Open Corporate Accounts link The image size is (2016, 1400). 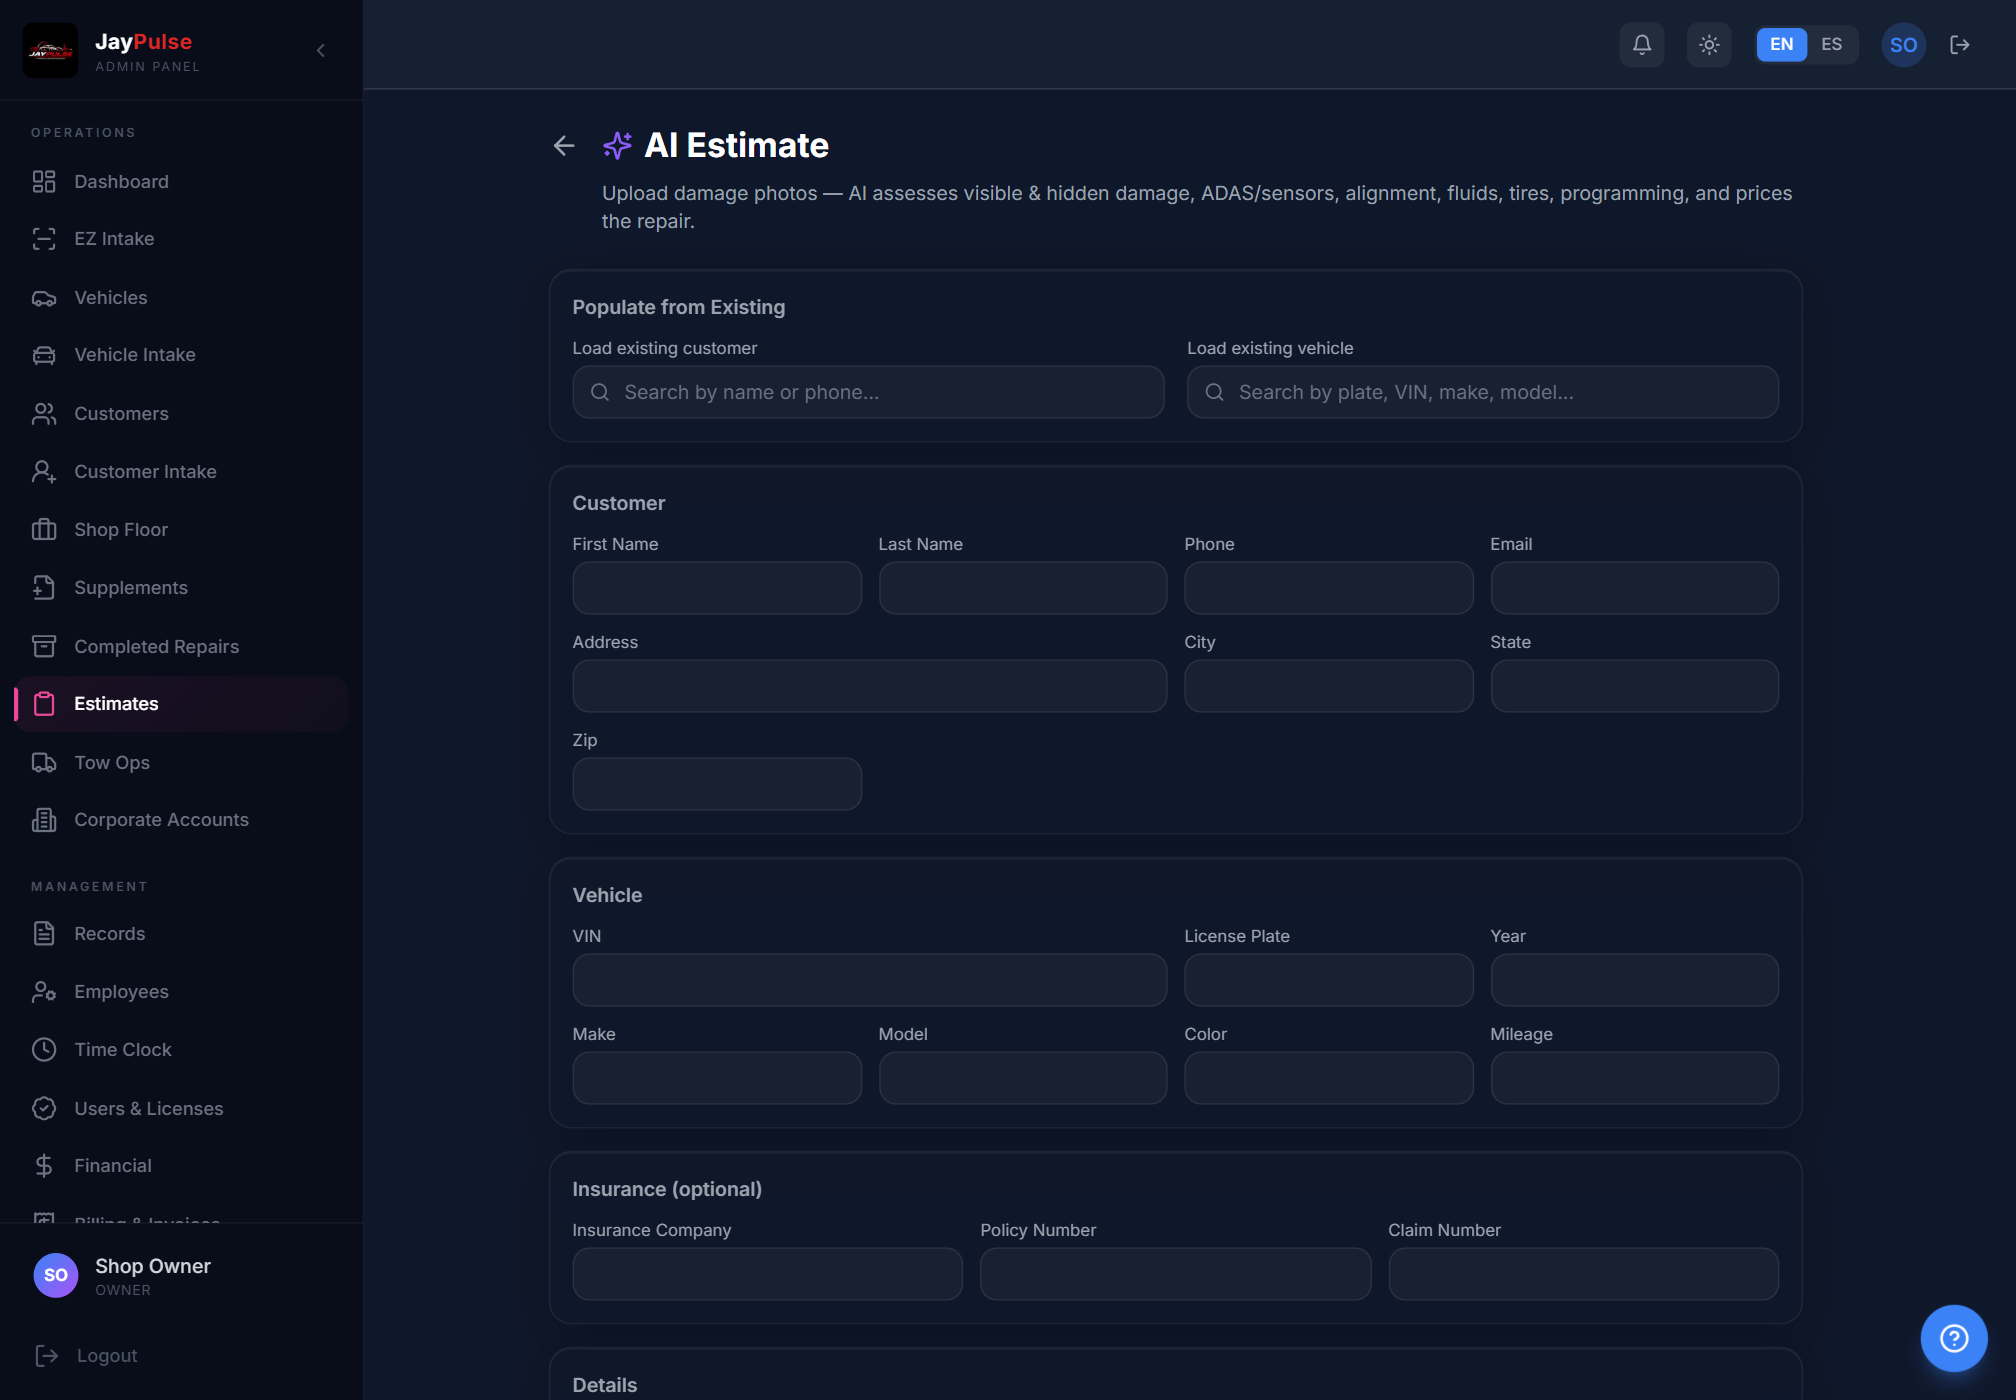(181, 820)
